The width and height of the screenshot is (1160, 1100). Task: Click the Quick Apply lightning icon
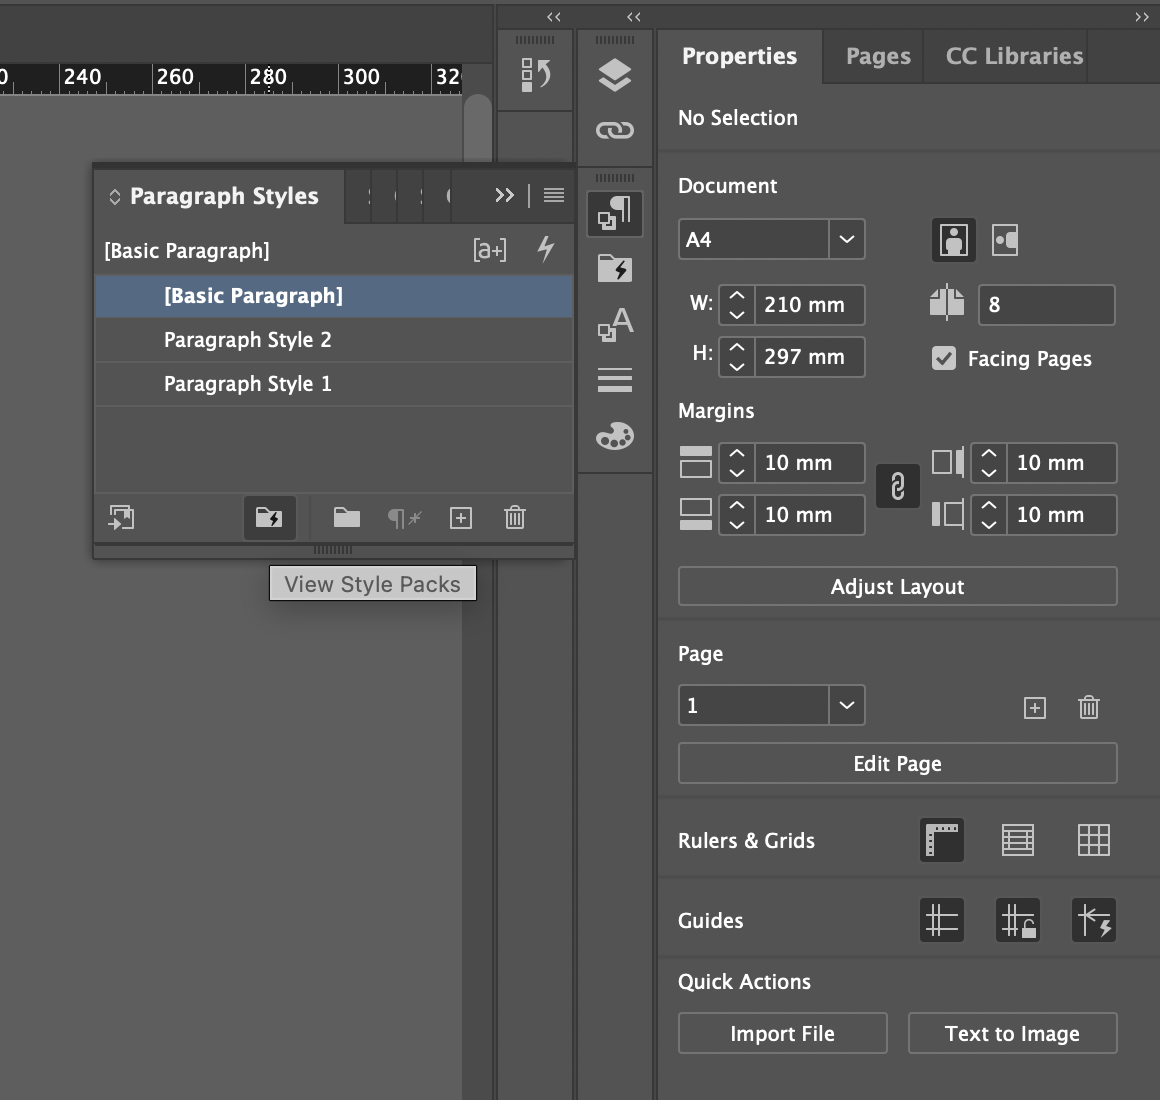546,249
